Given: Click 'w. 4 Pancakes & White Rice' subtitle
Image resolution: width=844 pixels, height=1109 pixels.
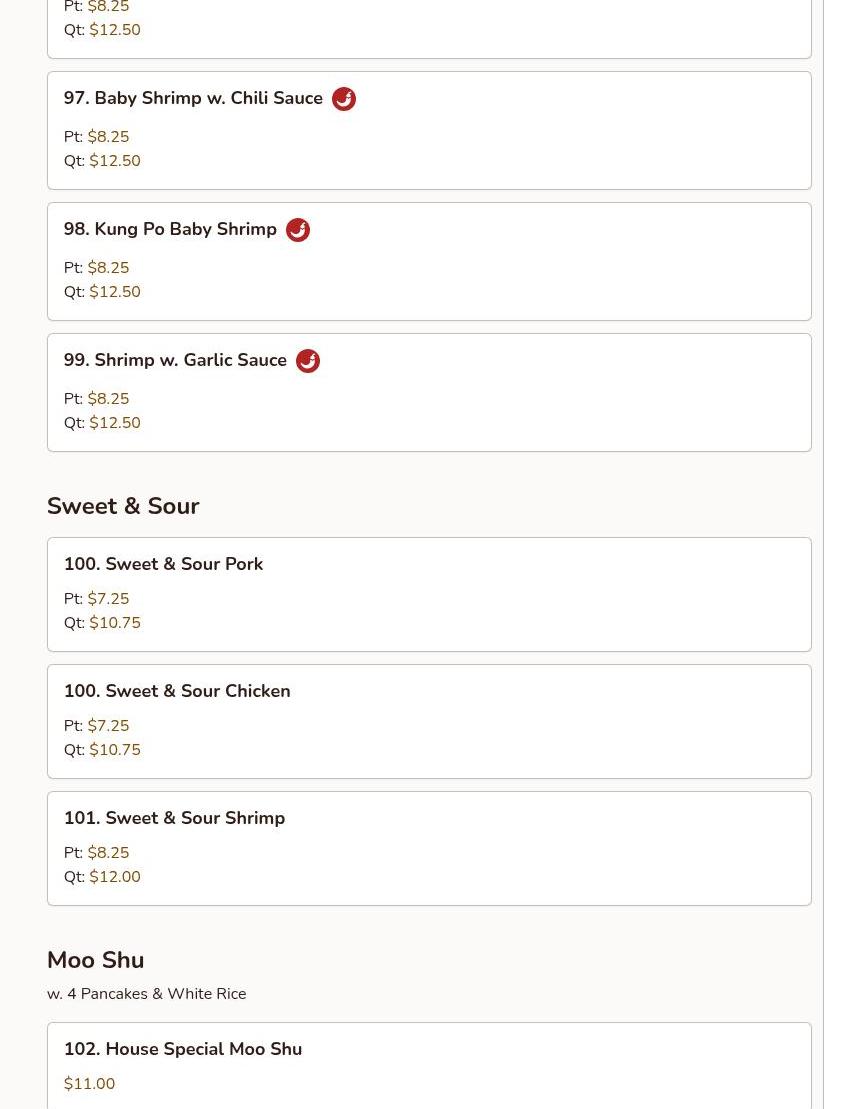Looking at the screenshot, I should (x=146, y=994).
